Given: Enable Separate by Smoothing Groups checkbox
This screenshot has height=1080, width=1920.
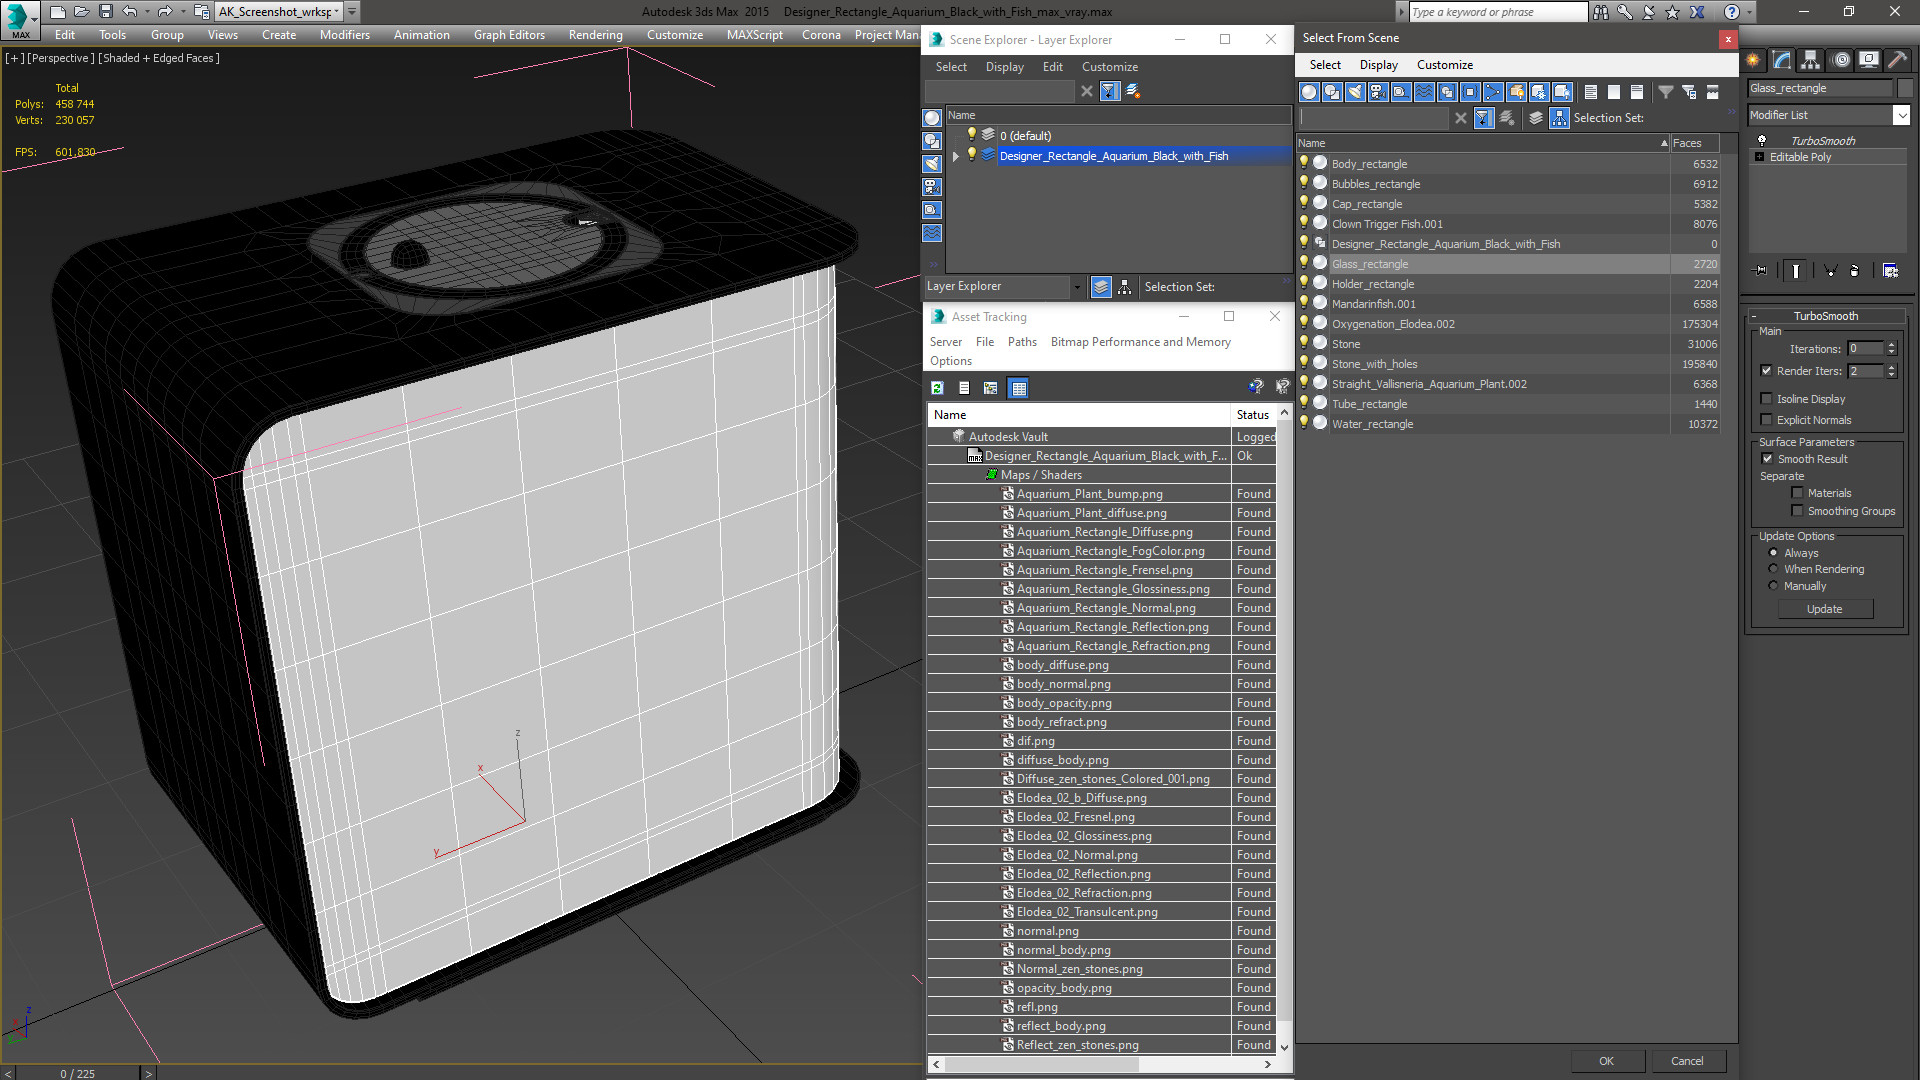Looking at the screenshot, I should point(1797,511).
